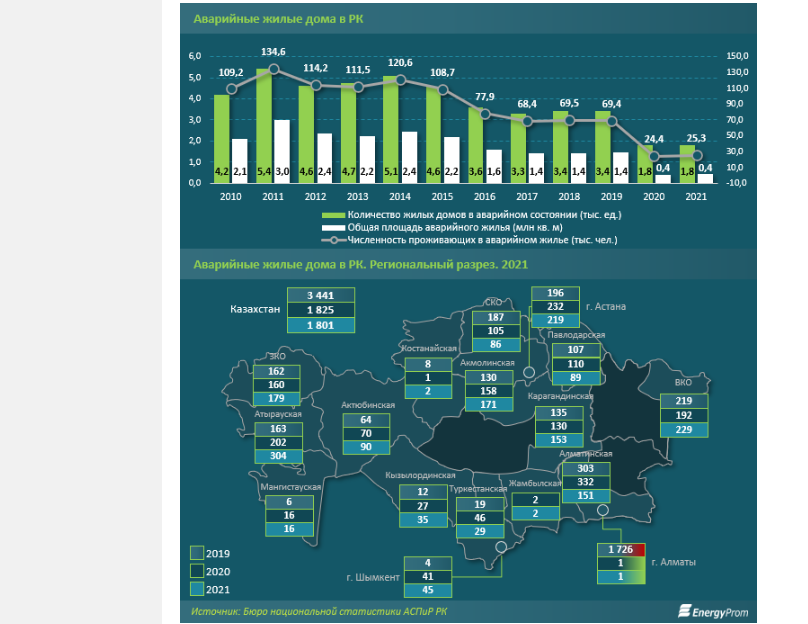Click the source line 'Бюро национальной статистики'
This screenshot has width=808, height=624.
coord(322,612)
